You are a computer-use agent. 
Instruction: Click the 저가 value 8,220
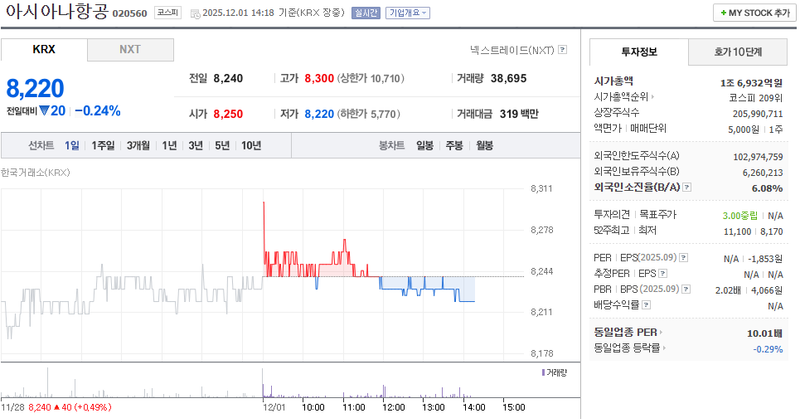319,114
